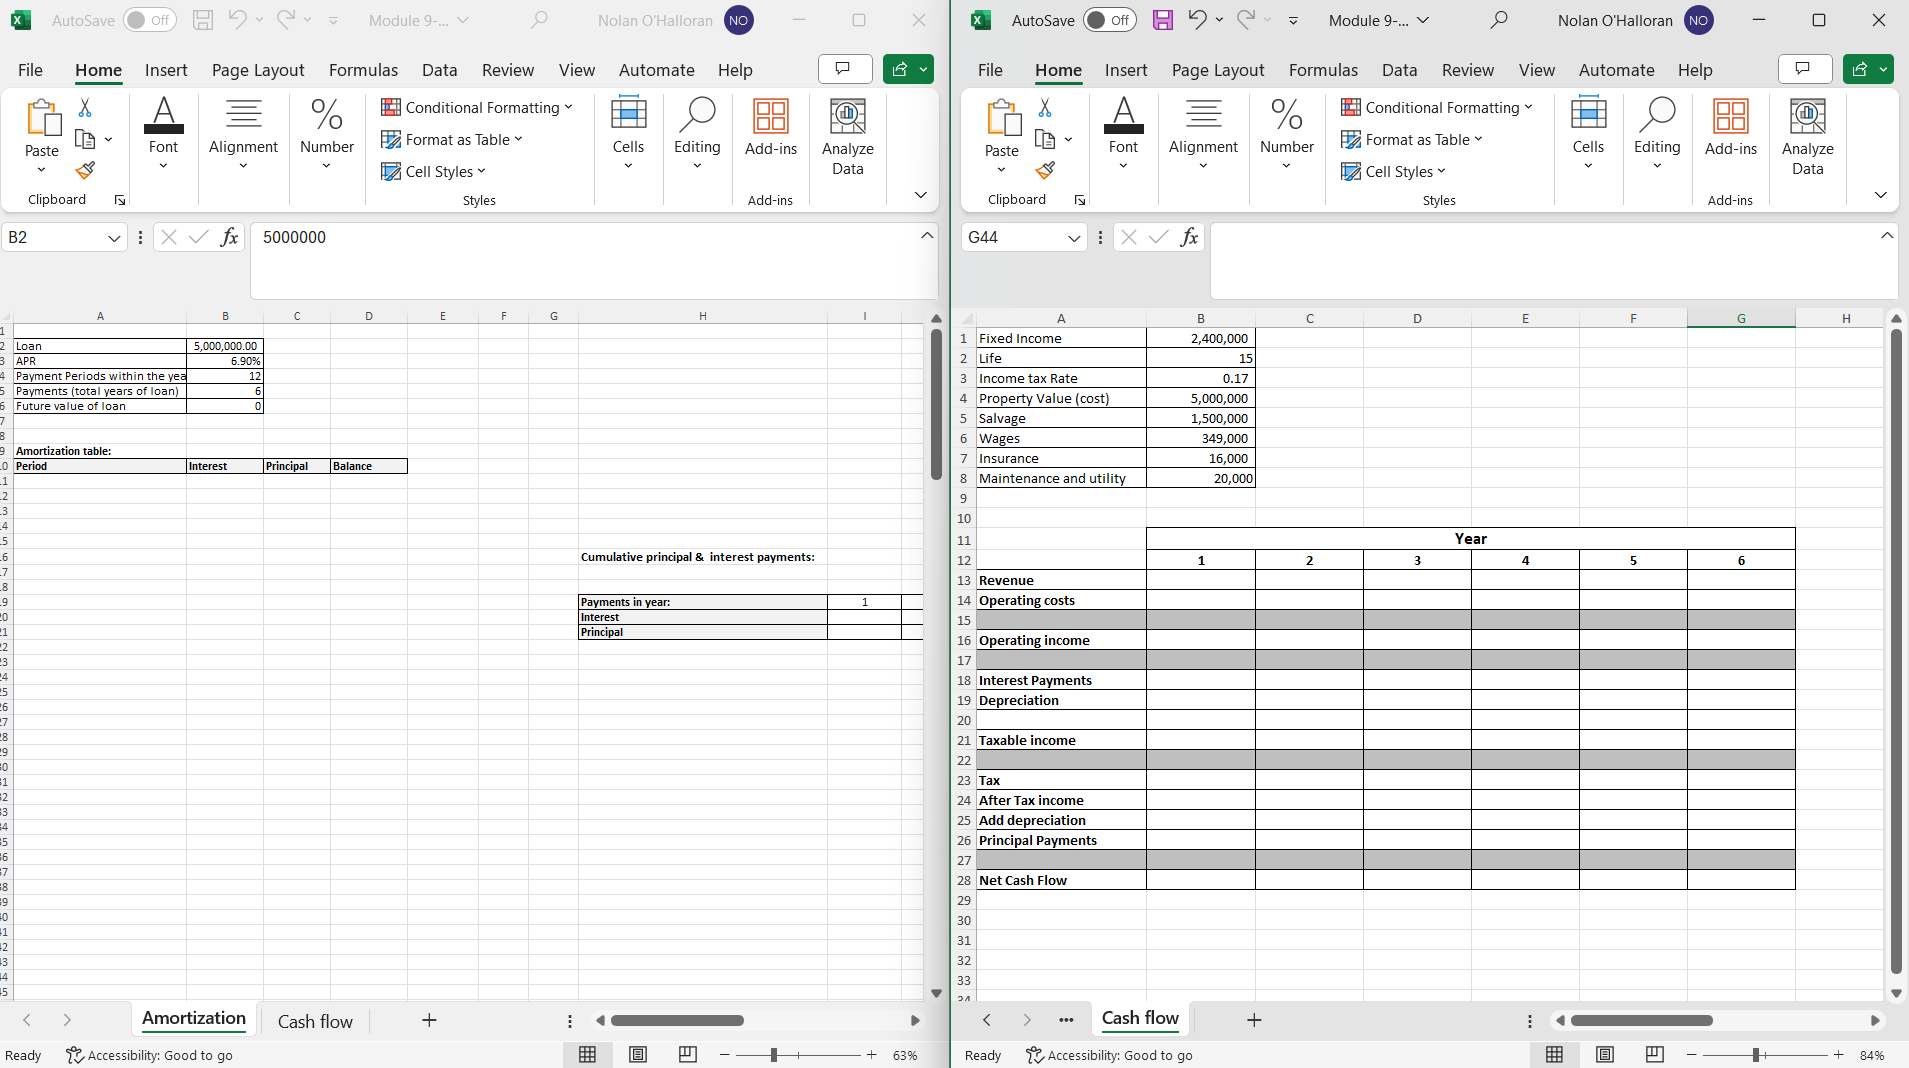This screenshot has height=1068, width=1909.
Task: Open Alignment group in right window
Action: pos(1203,134)
